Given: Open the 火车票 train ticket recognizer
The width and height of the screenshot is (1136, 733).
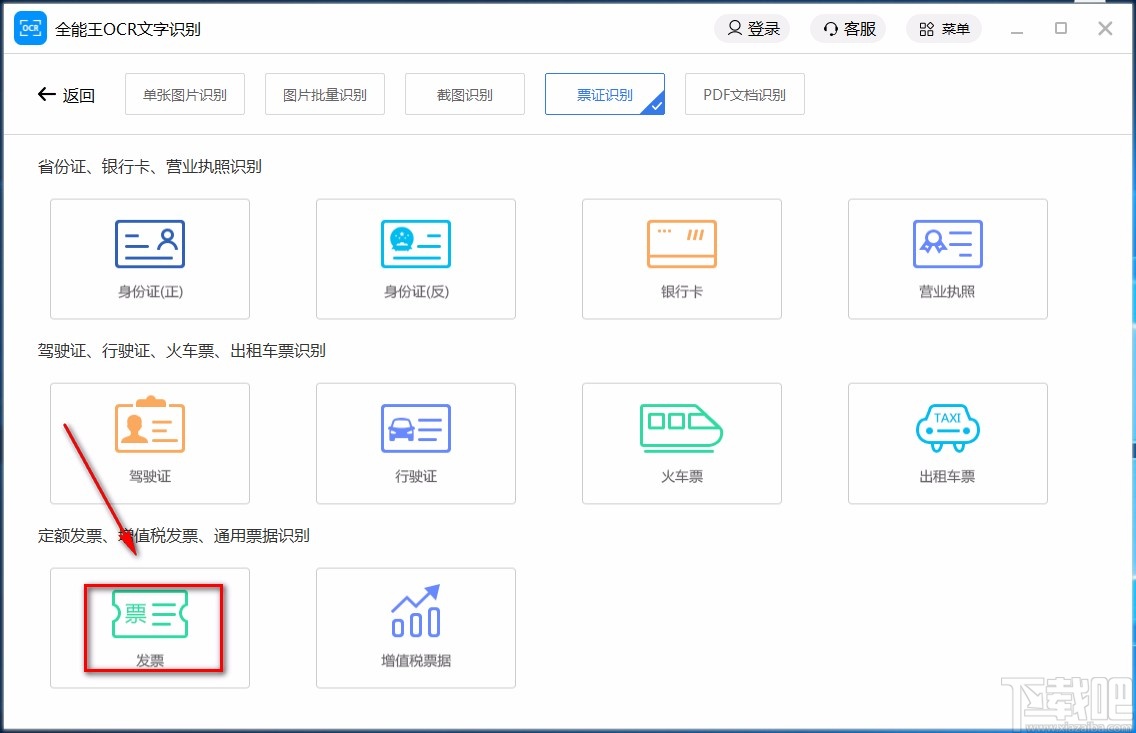Looking at the screenshot, I should point(681,443).
